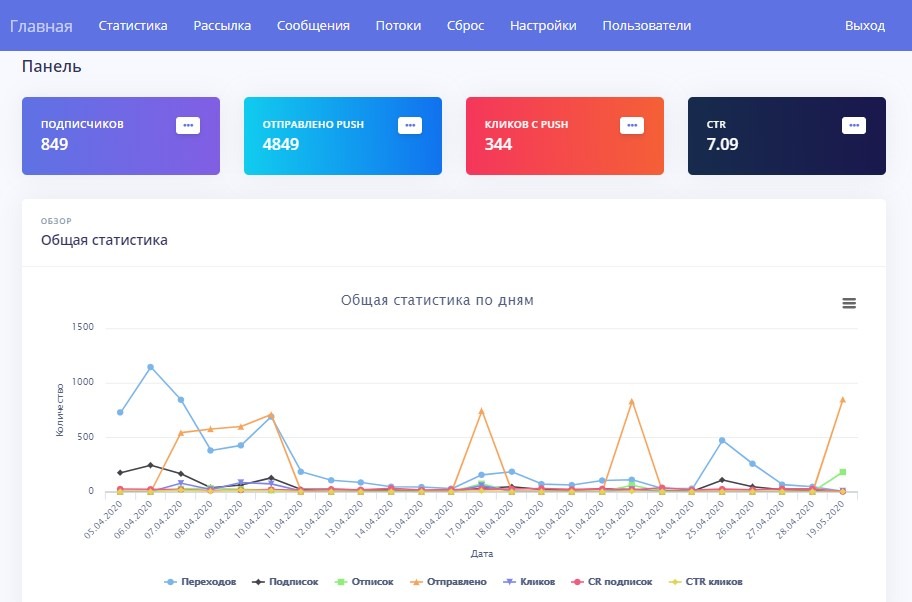Open the Отправлено Push card options ellipsis
Image resolution: width=912 pixels, height=602 pixels.
pyautogui.click(x=410, y=126)
